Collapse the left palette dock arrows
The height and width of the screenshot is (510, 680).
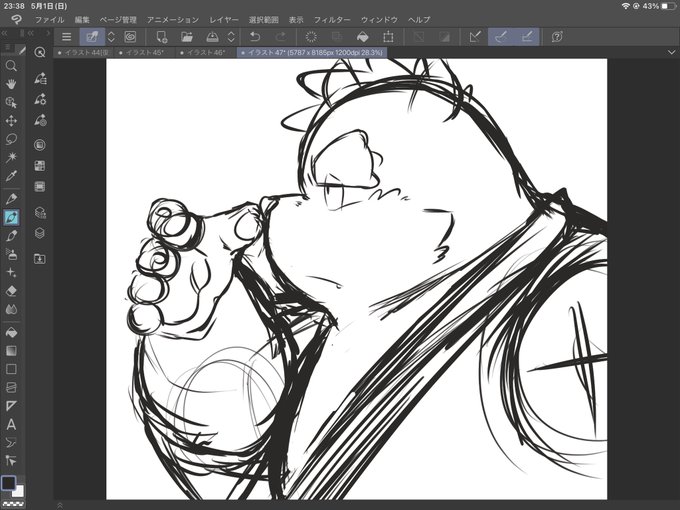tap(4, 33)
